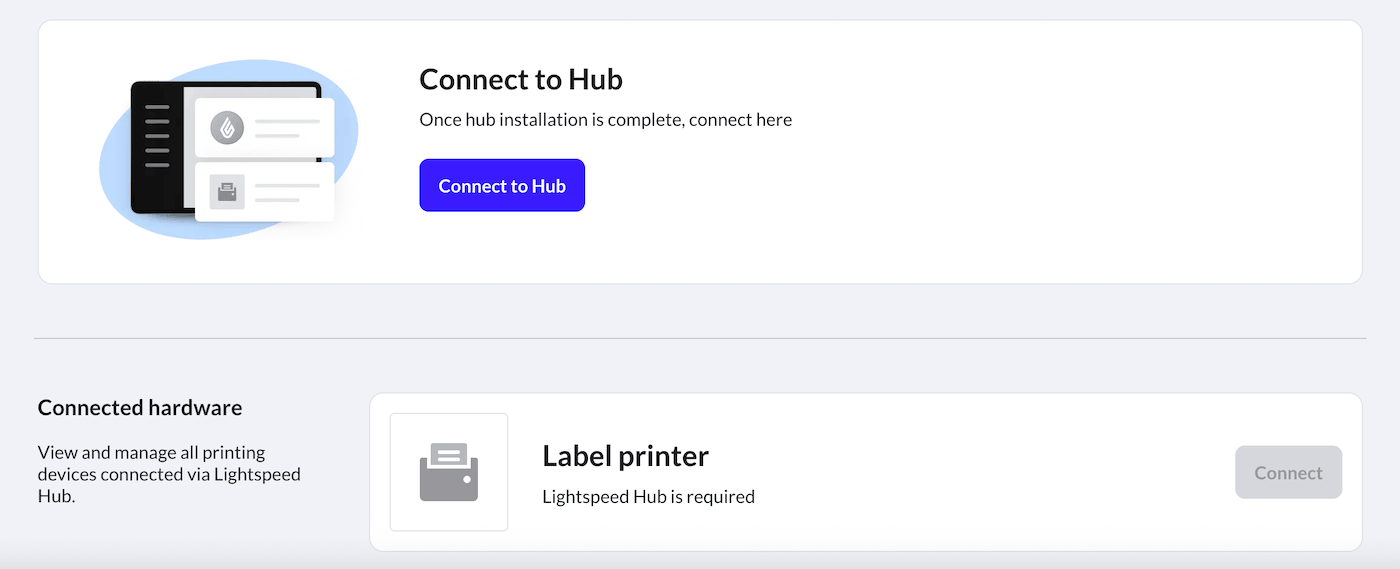Click the lower white card showing the printer

tap(264, 192)
